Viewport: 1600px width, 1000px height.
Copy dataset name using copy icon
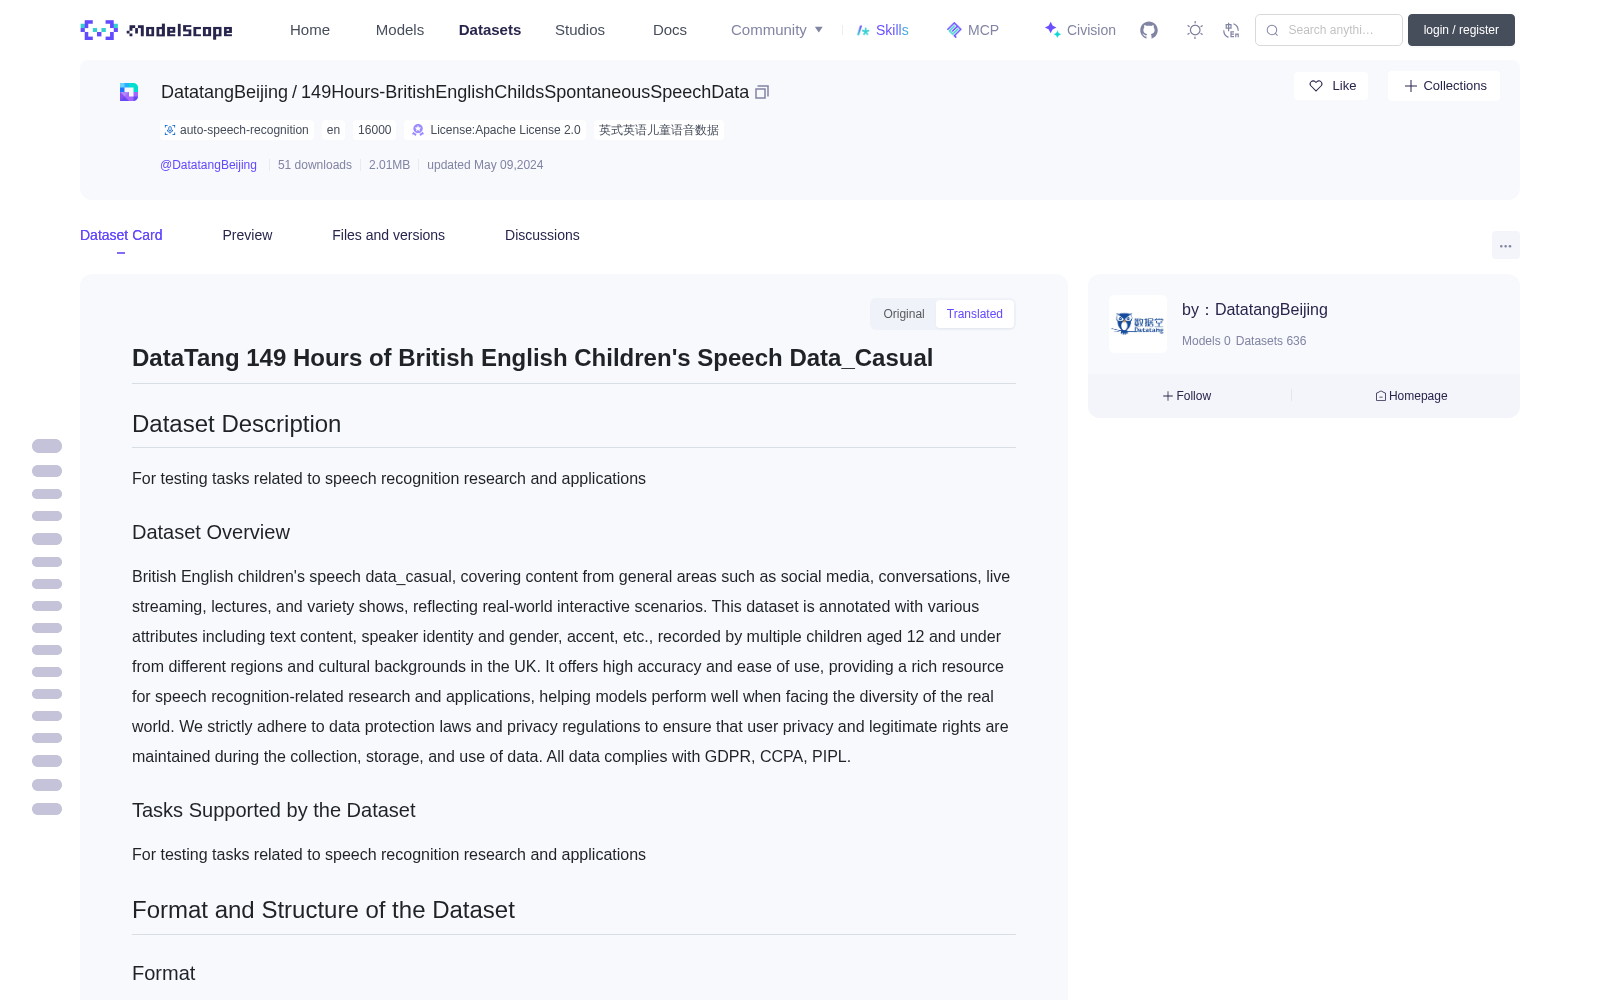click(762, 92)
